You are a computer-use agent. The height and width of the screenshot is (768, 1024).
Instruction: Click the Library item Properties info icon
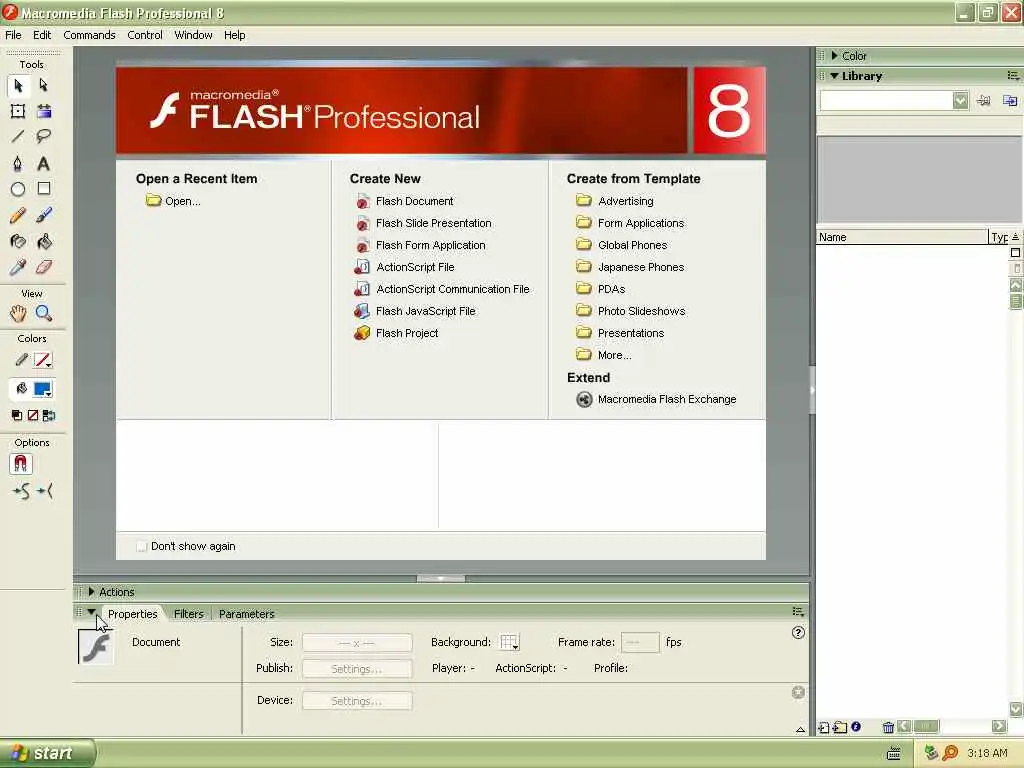tap(856, 727)
